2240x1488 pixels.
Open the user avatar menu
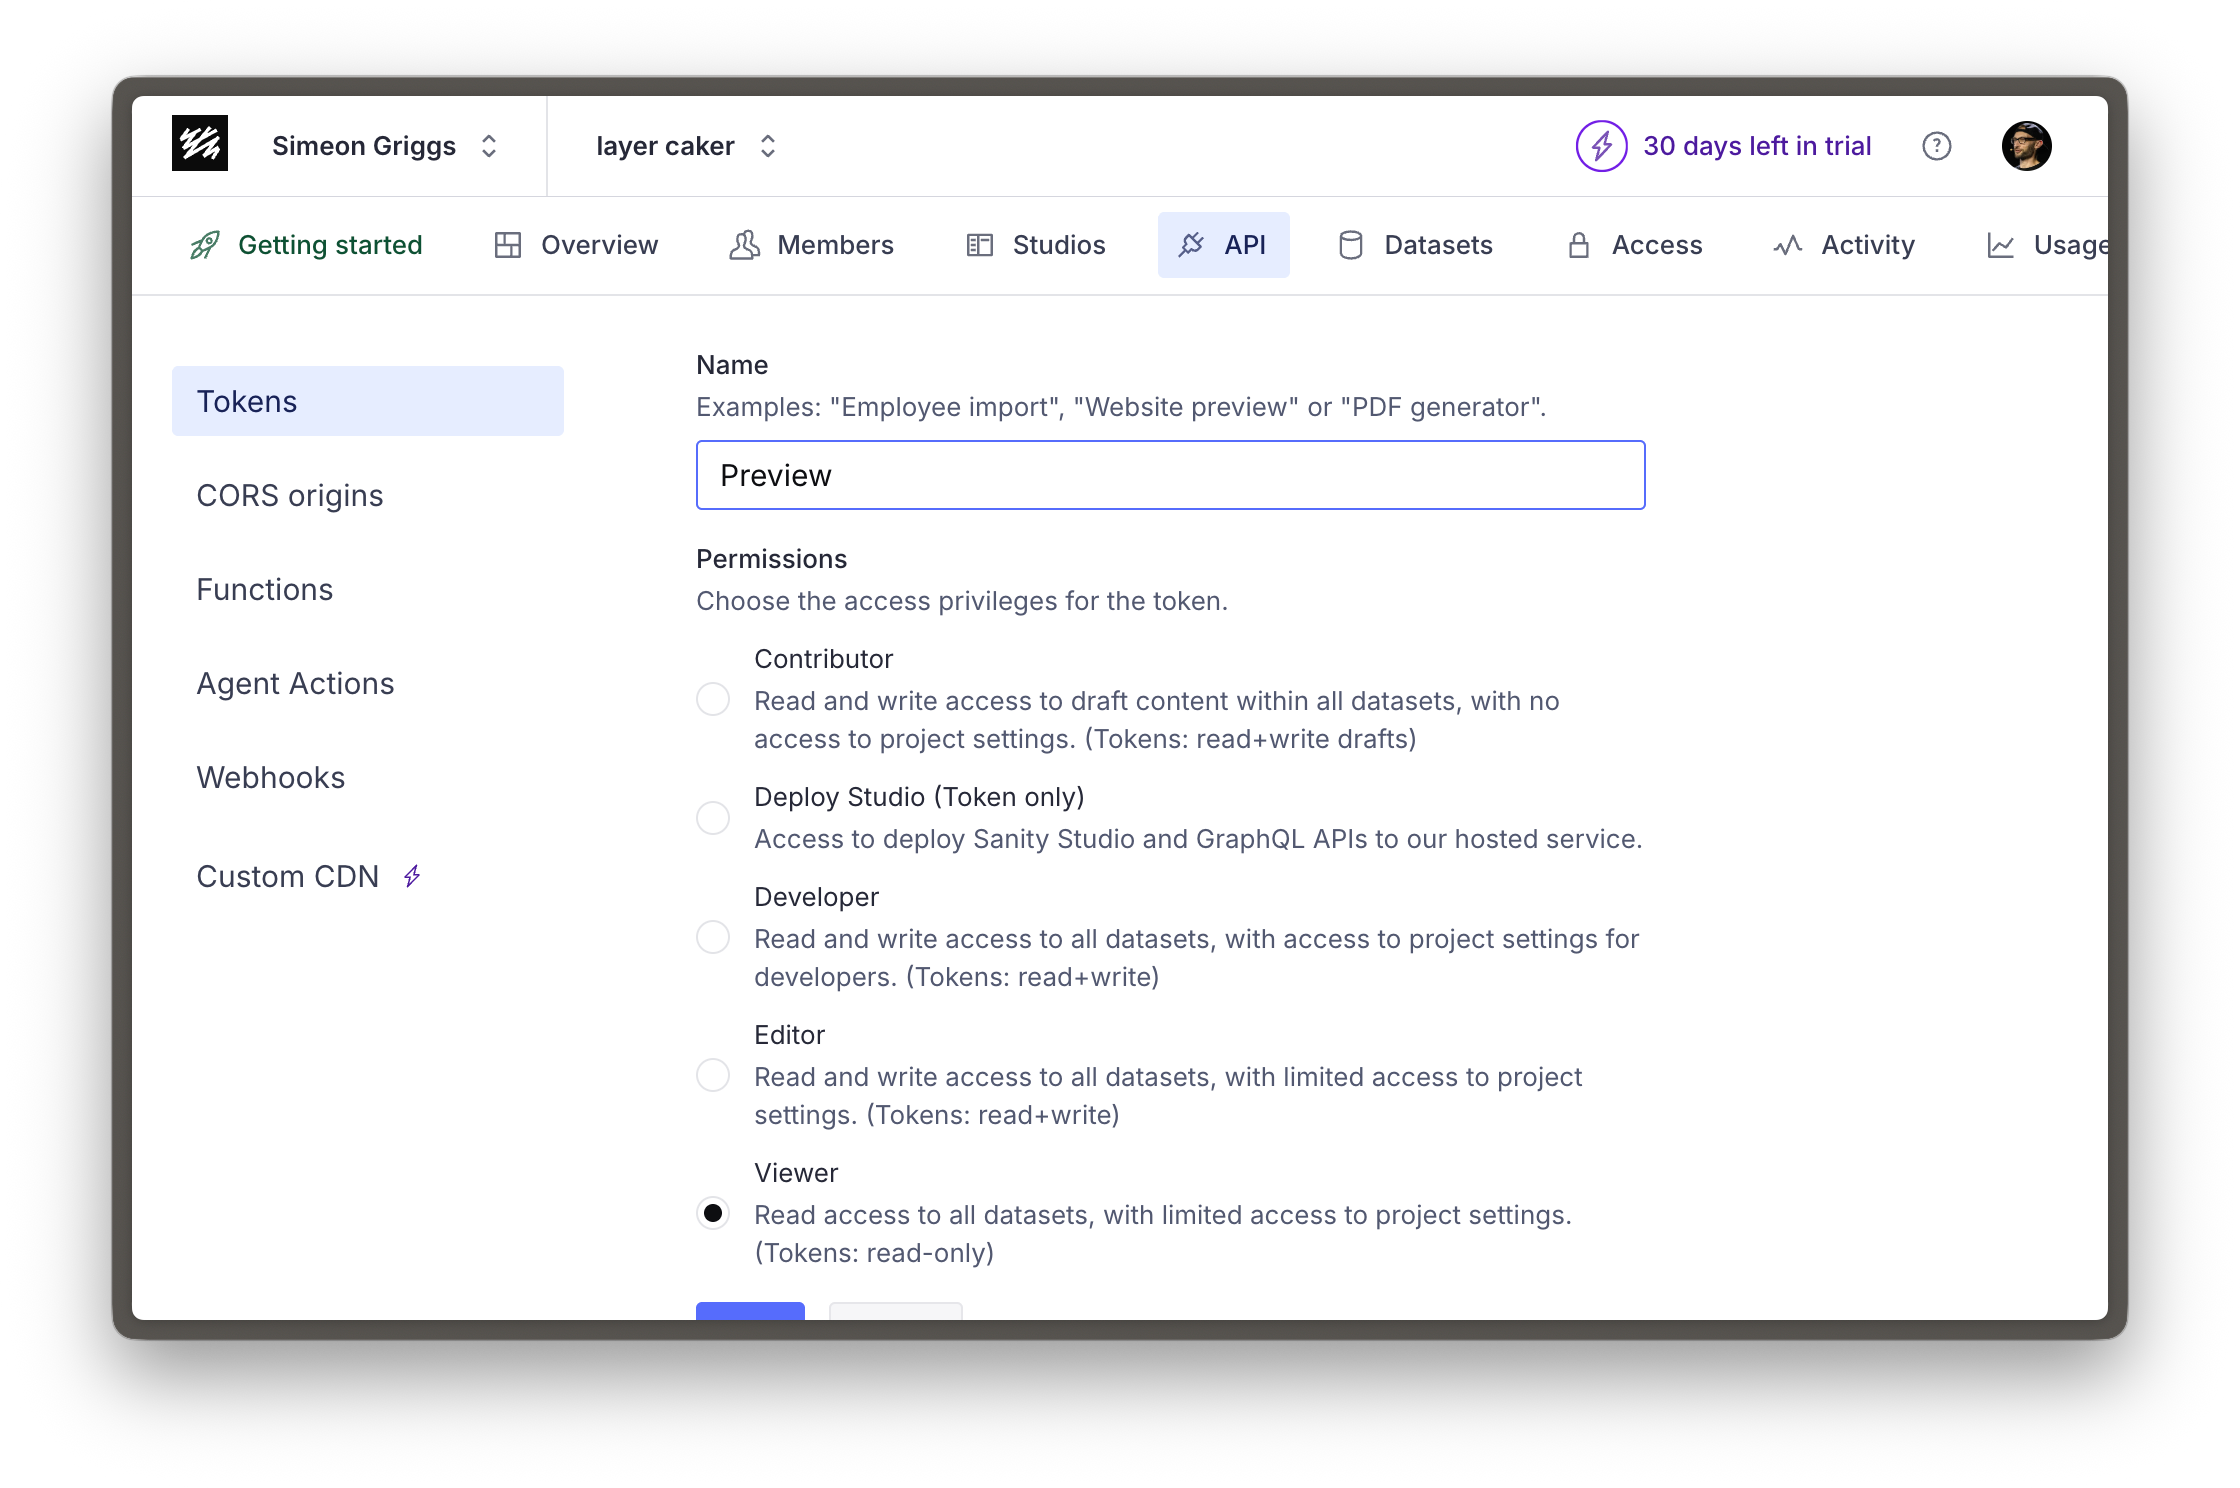coord(2026,146)
